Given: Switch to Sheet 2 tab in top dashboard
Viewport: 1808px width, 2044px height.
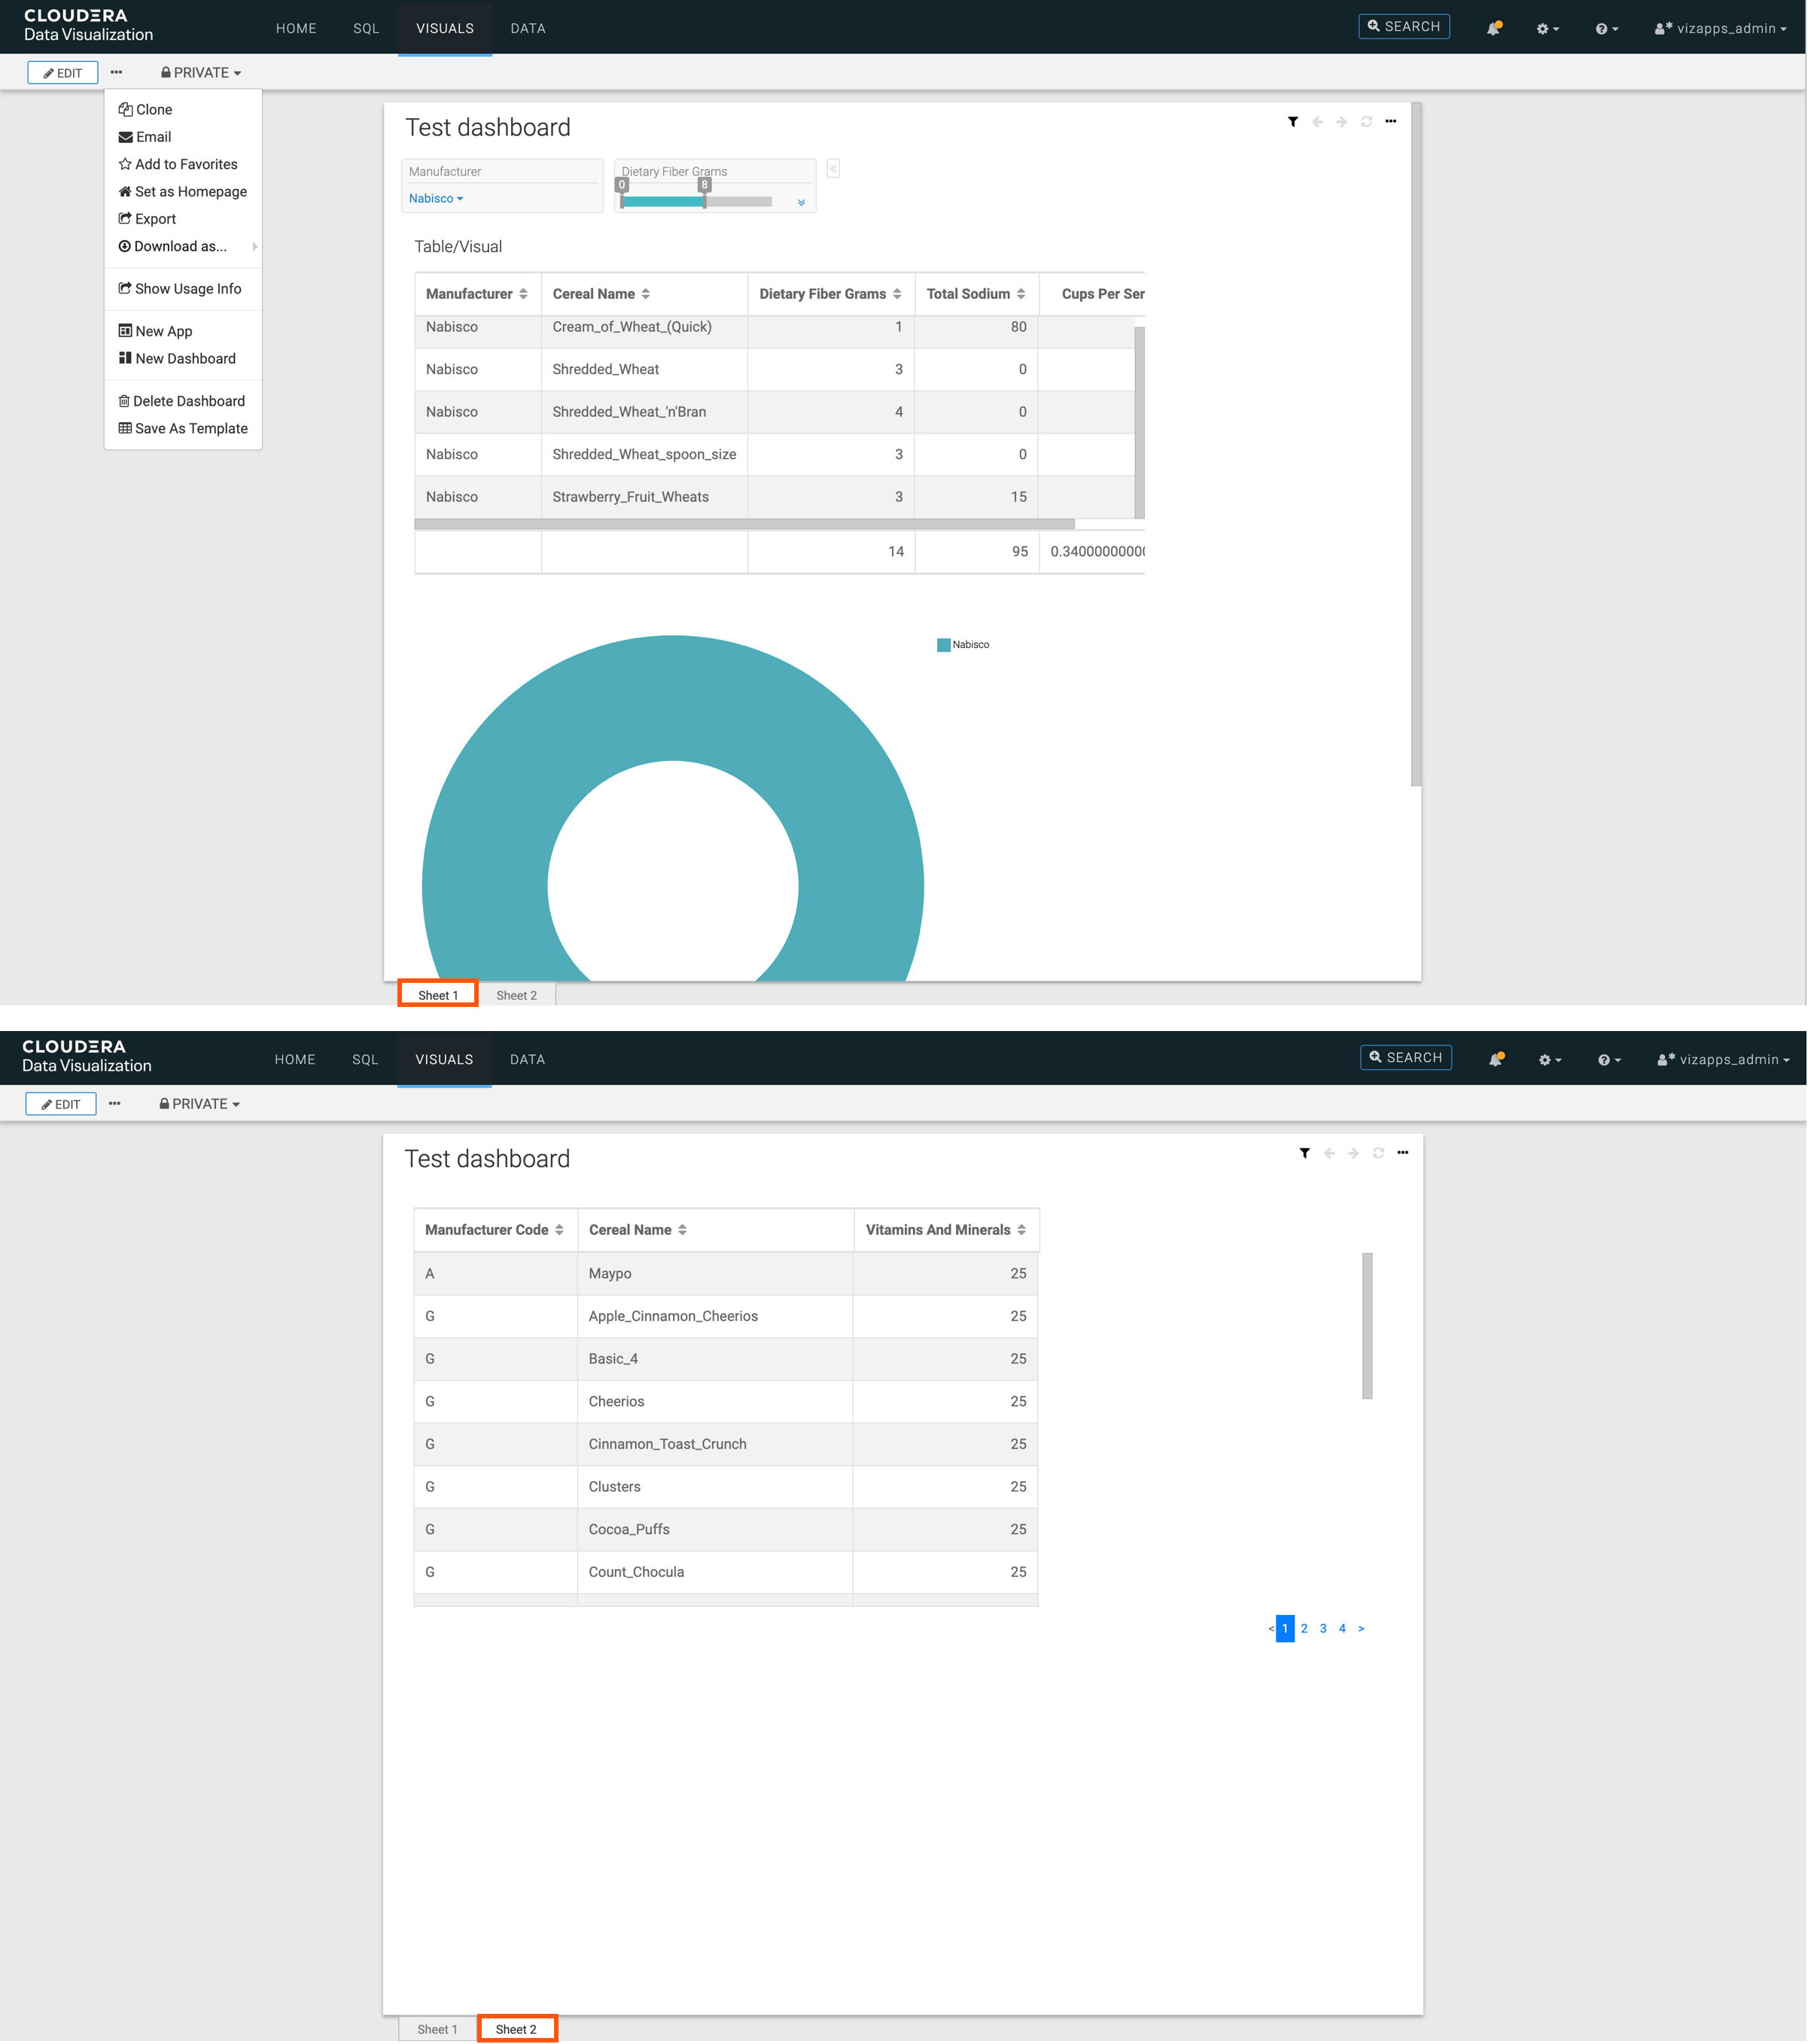Looking at the screenshot, I should tap(516, 995).
